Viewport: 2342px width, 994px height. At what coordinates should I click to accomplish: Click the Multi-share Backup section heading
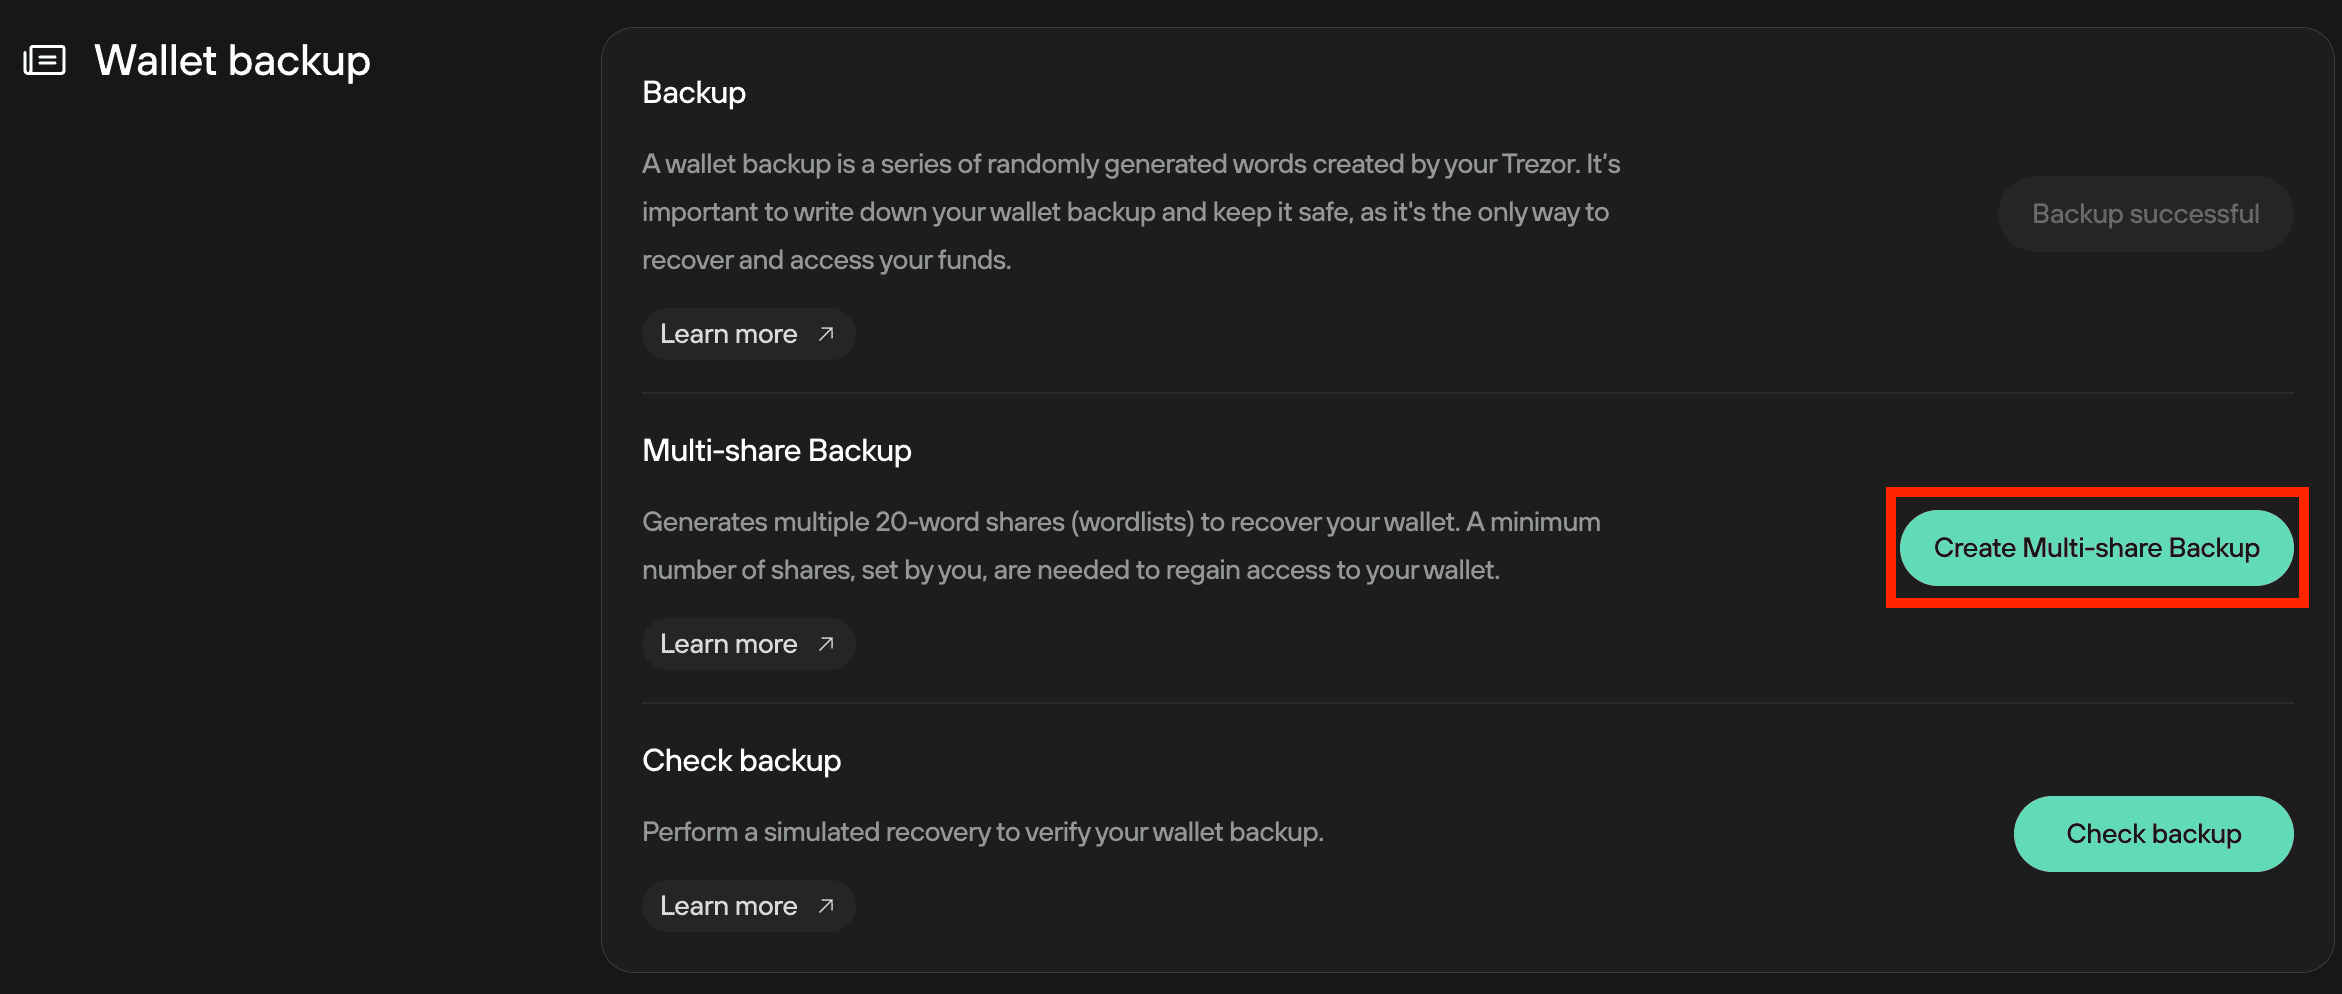[777, 451]
